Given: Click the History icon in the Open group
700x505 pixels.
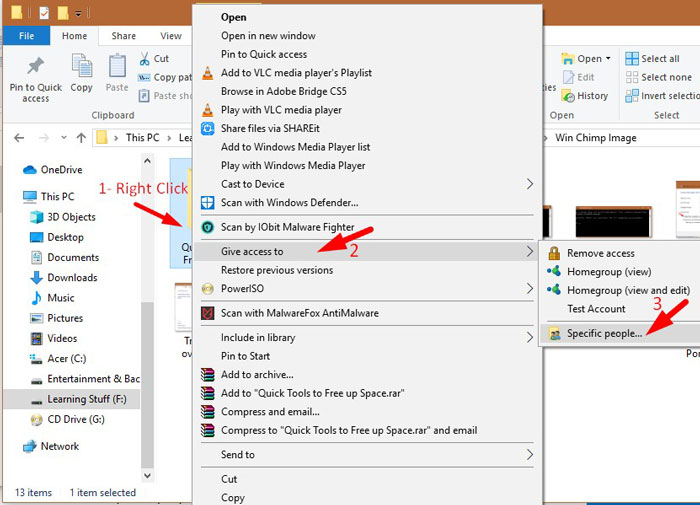Looking at the screenshot, I should pos(568,96).
